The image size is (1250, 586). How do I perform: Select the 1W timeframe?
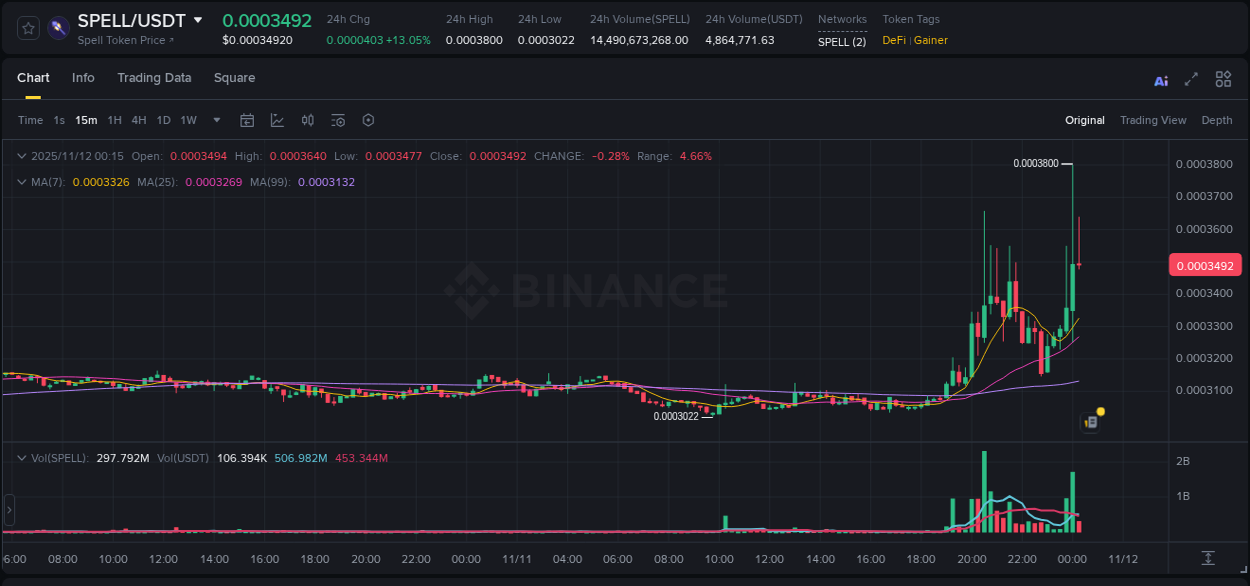point(188,119)
